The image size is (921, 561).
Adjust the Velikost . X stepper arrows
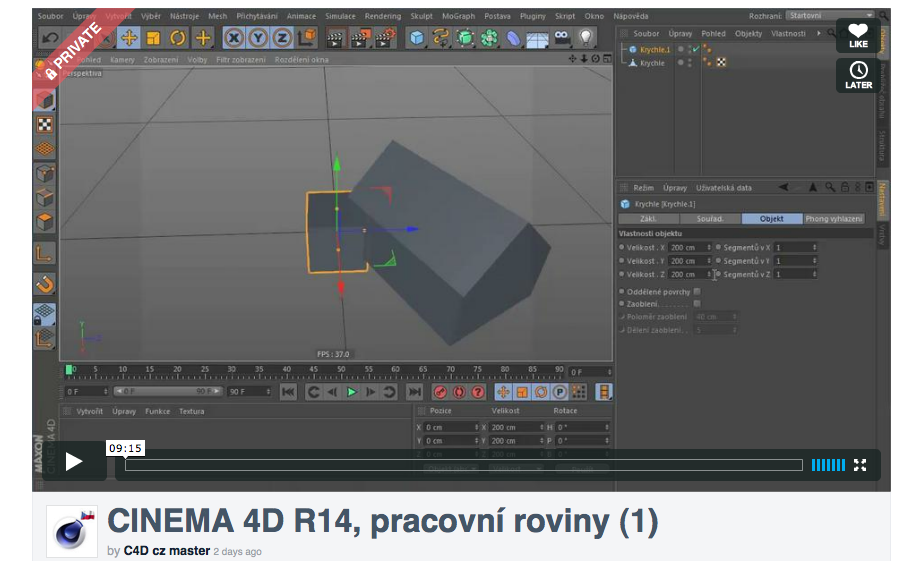[709, 247]
